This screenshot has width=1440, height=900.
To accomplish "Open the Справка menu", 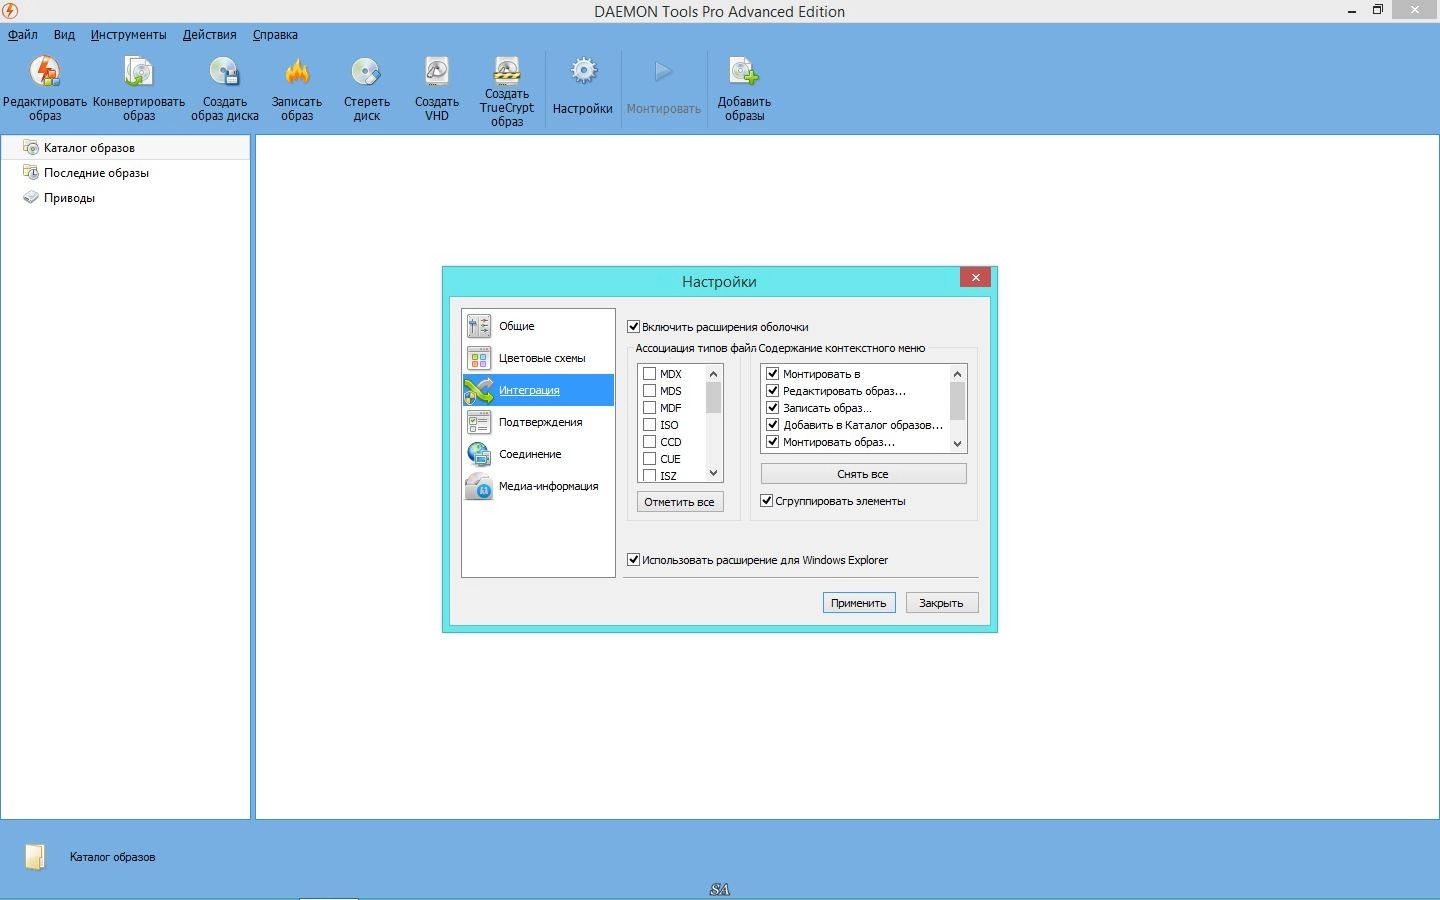I will pos(275,34).
